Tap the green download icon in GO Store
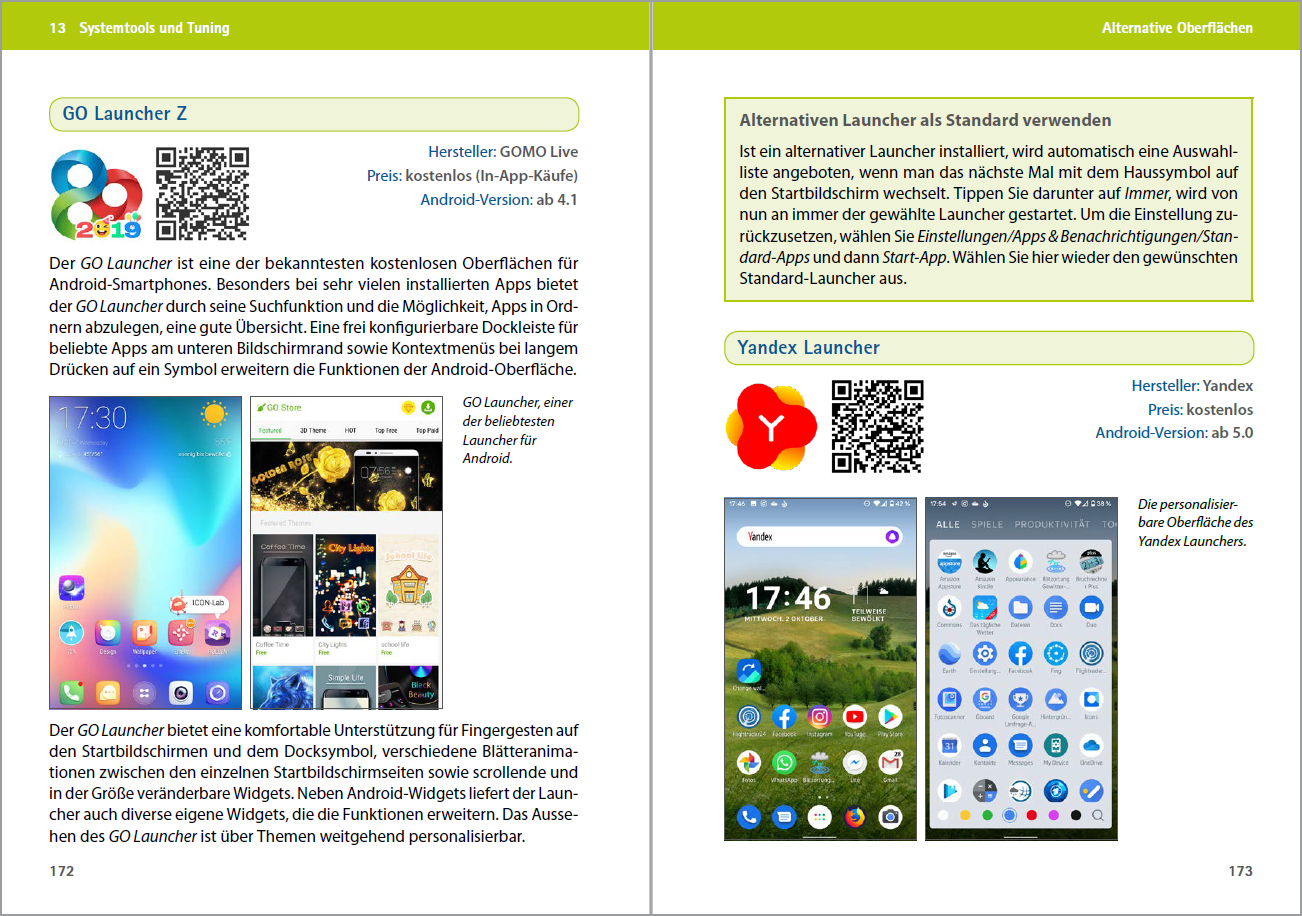The width and height of the screenshot is (1302, 916). click(428, 407)
